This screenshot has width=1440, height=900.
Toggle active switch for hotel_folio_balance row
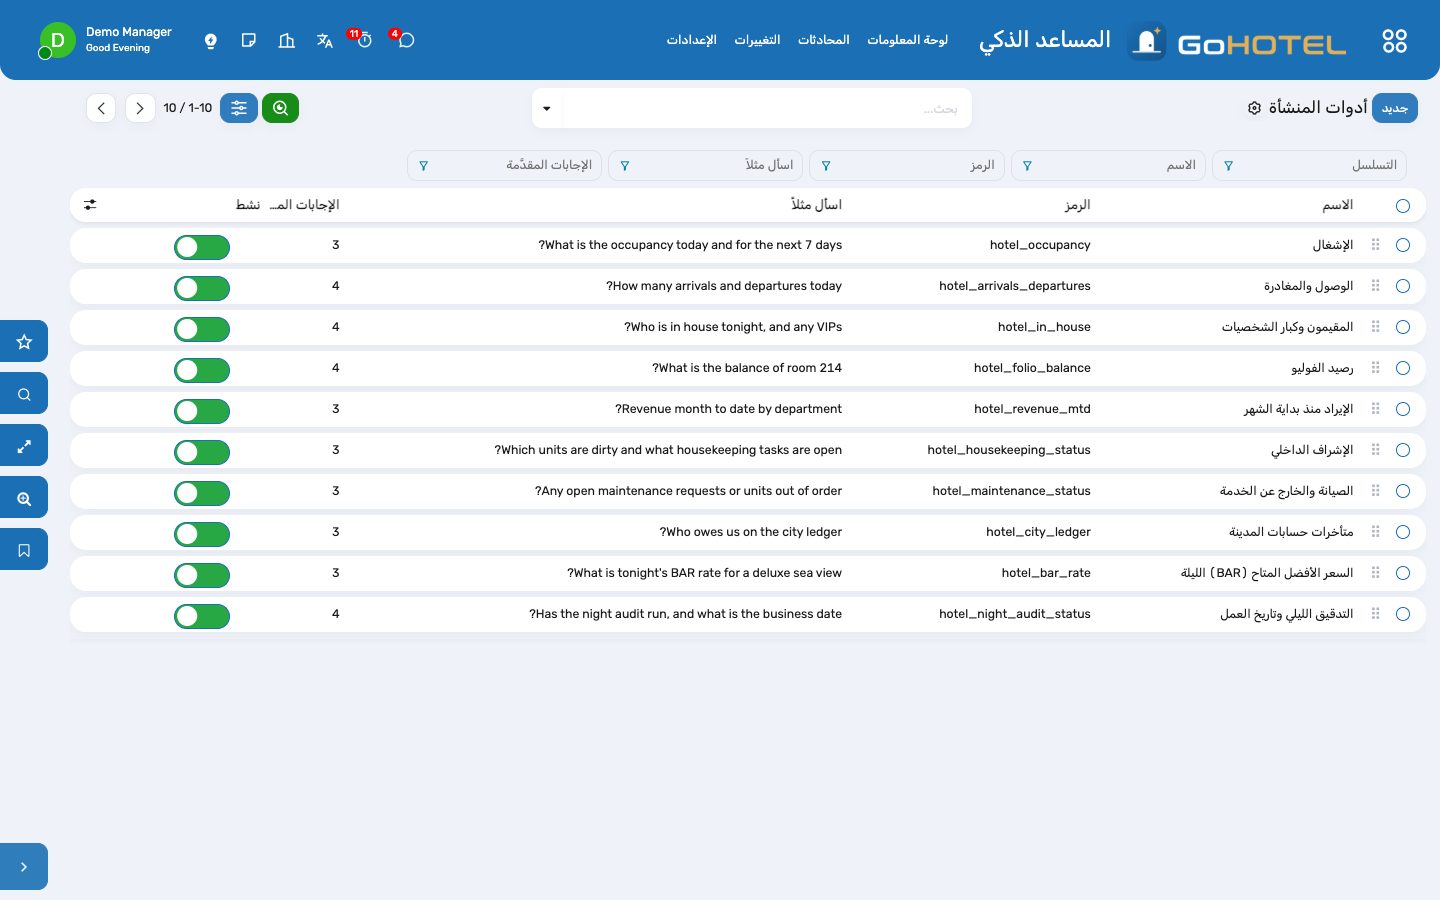coord(202,370)
